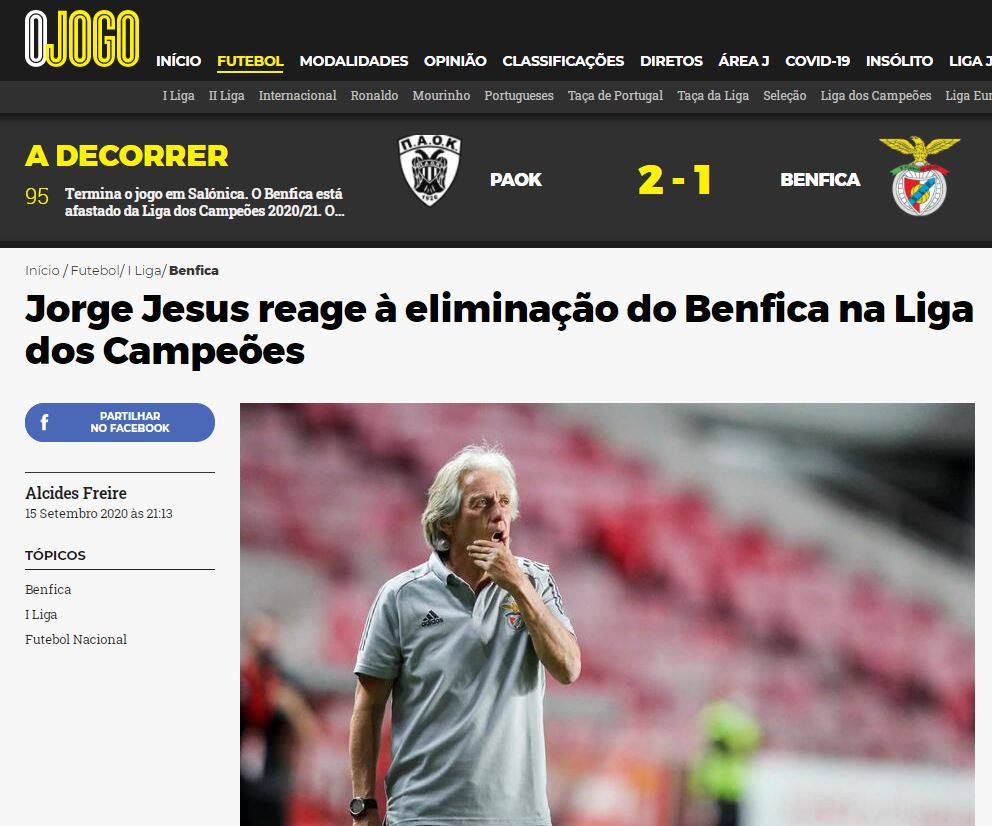
Task: Go to Classificações section
Action: (563, 61)
